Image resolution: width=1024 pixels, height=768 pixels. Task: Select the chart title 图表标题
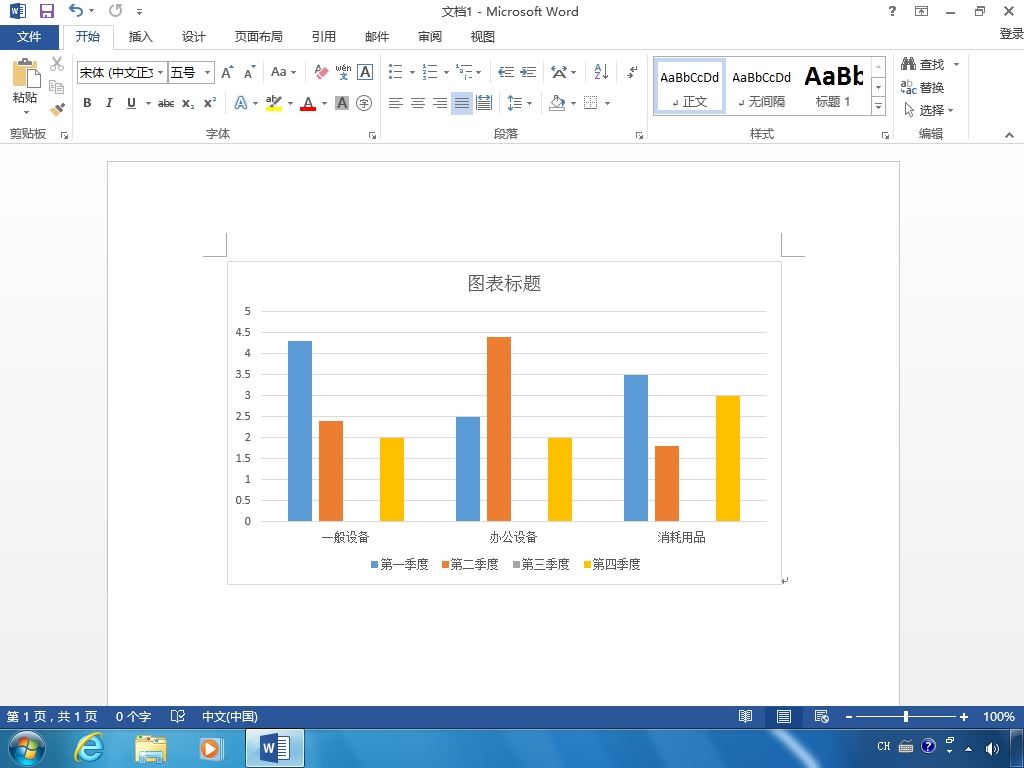point(504,283)
